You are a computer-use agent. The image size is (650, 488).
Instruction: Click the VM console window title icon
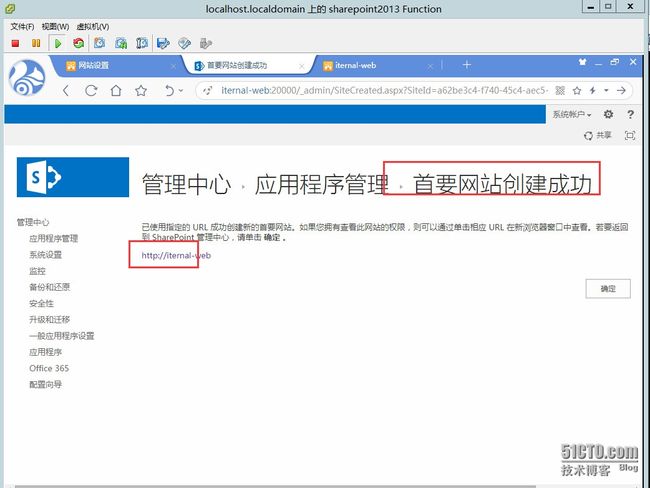[10, 8]
